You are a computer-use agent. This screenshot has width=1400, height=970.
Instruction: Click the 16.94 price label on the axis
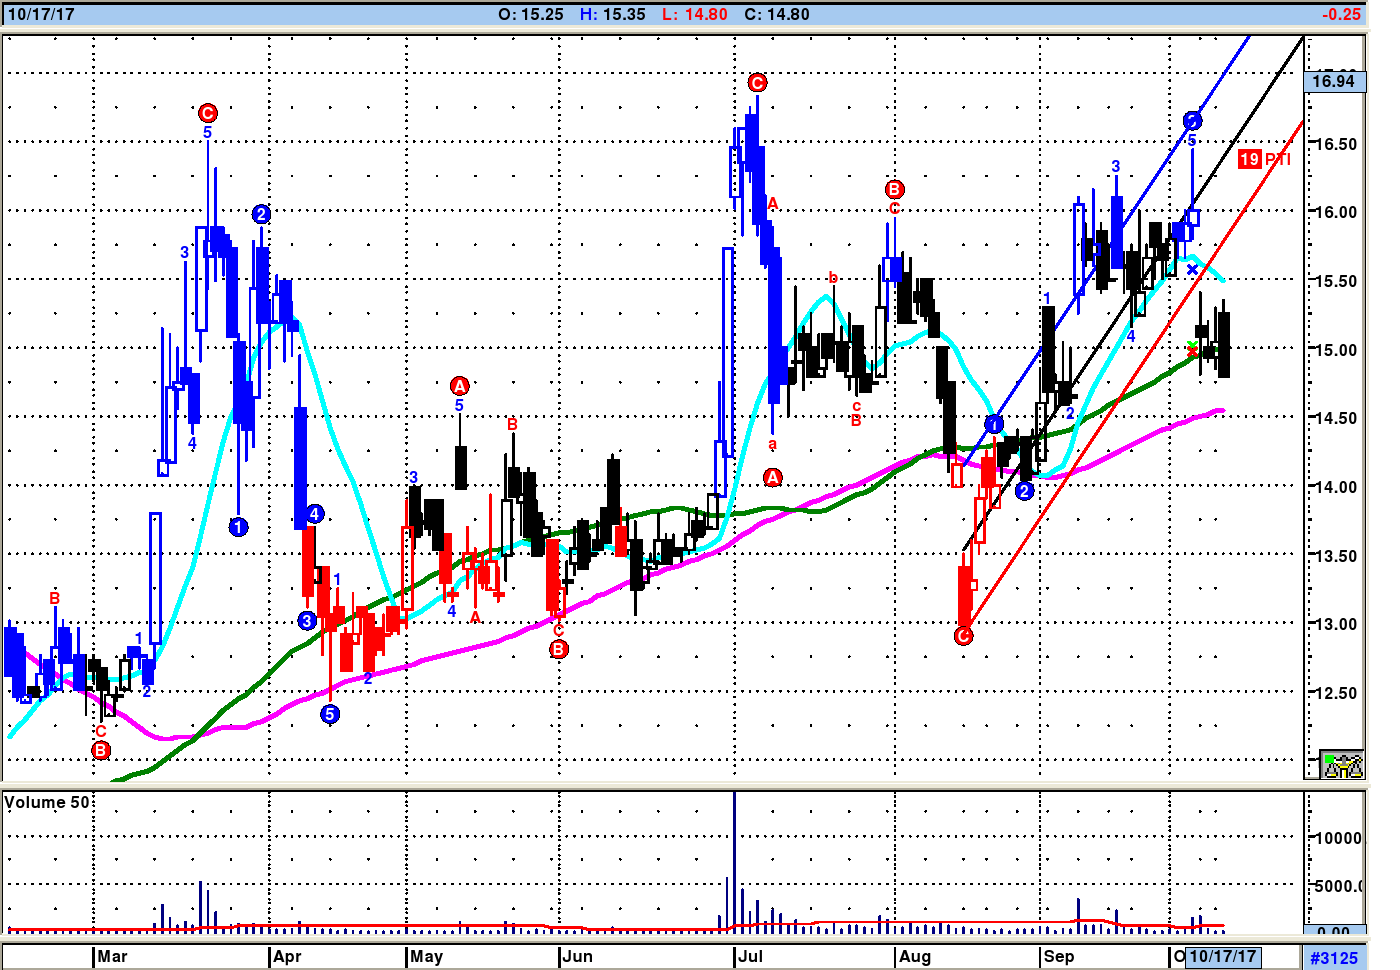point(1334,81)
